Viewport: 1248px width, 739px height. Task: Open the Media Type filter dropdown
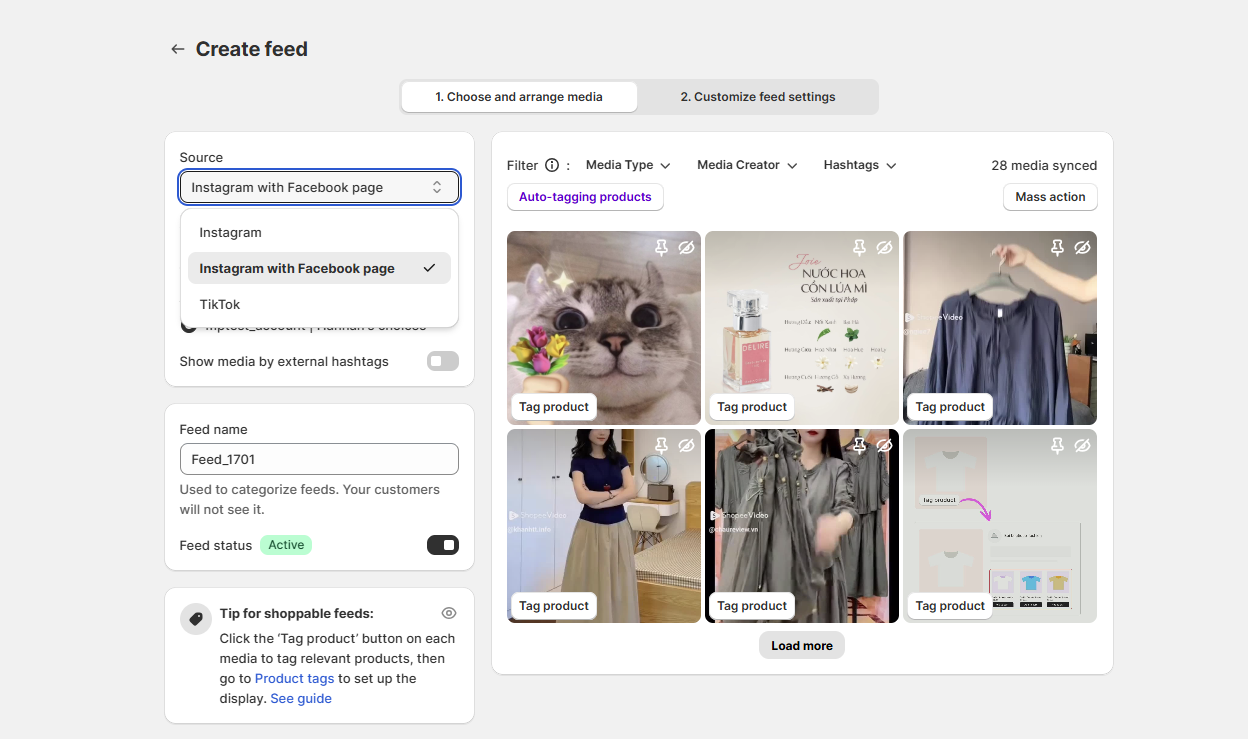click(628, 165)
